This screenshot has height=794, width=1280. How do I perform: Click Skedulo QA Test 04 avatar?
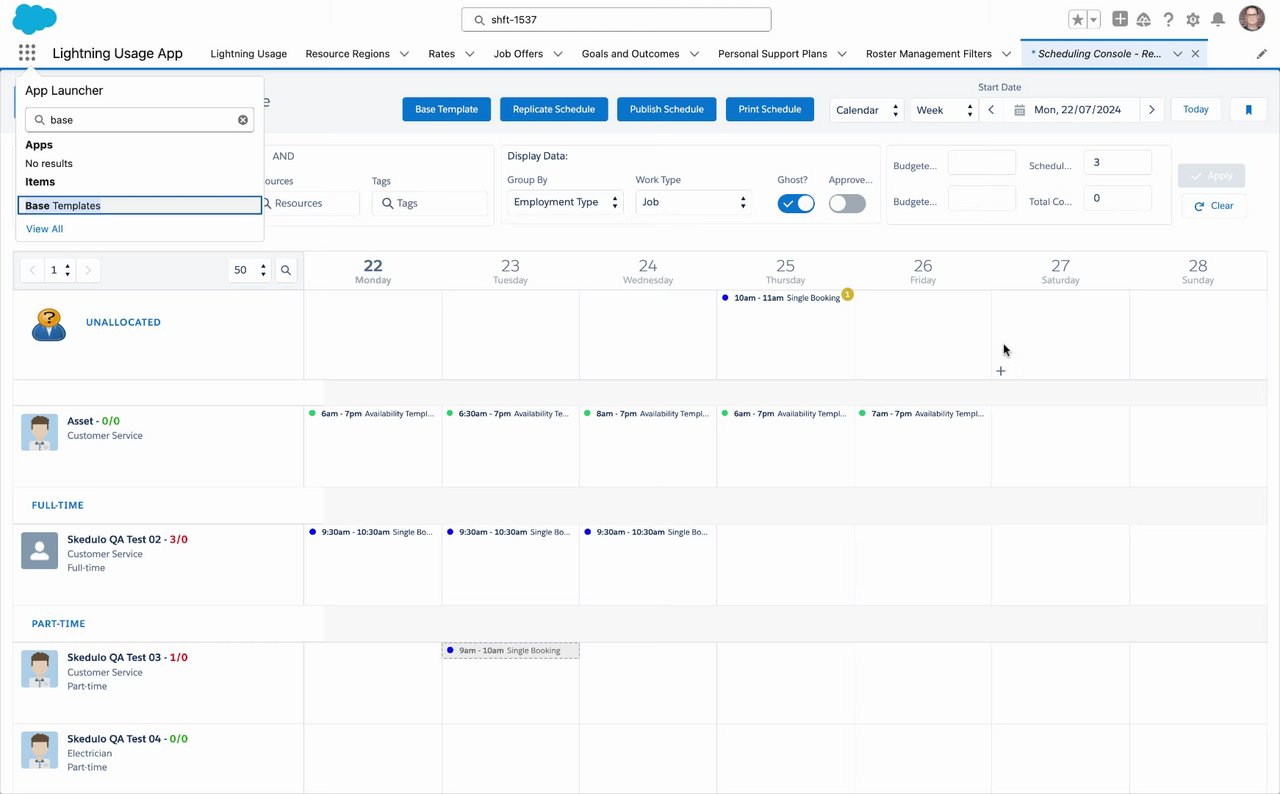click(39, 750)
